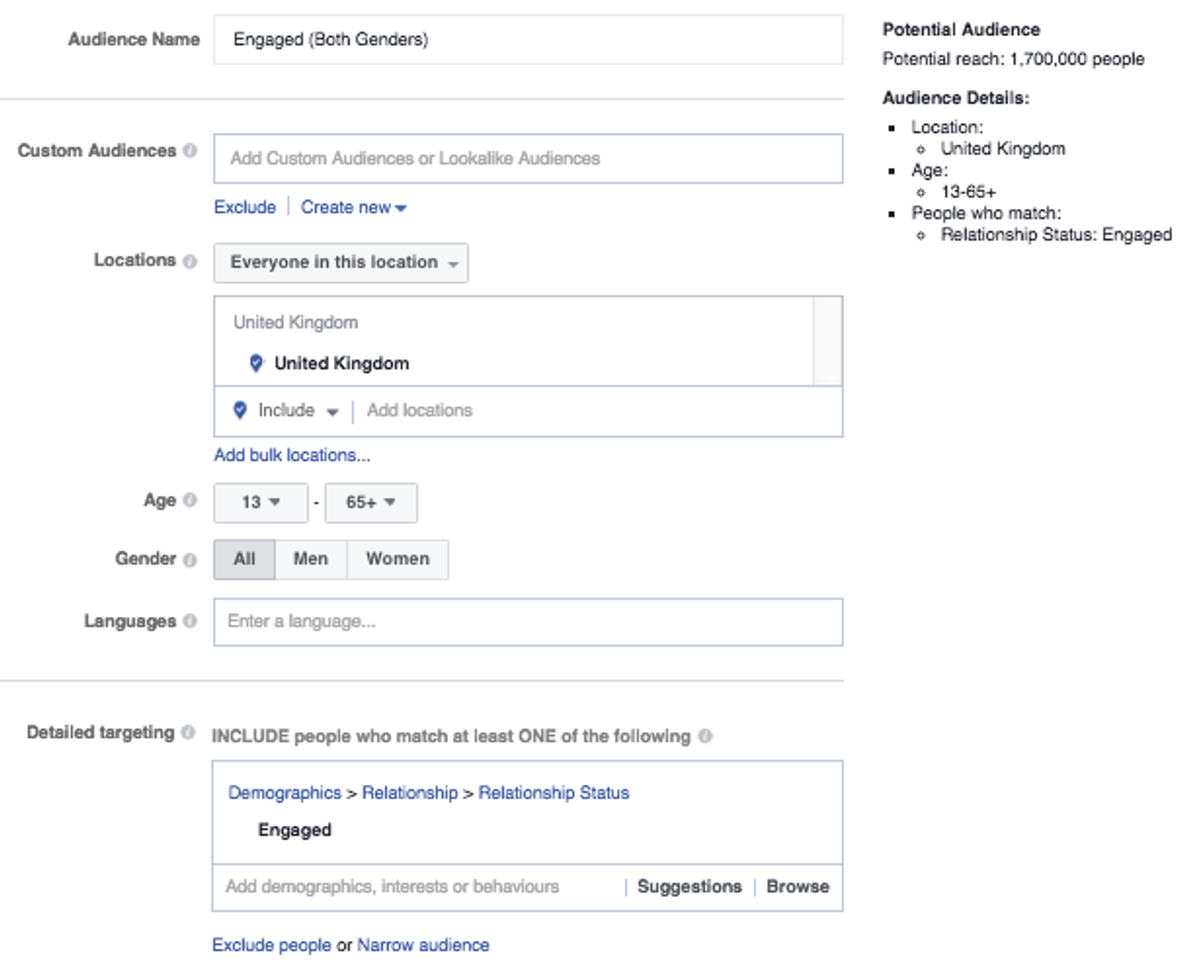The height and width of the screenshot is (976, 1200).
Task: Click the Add locations field
Action: [x=600, y=411]
